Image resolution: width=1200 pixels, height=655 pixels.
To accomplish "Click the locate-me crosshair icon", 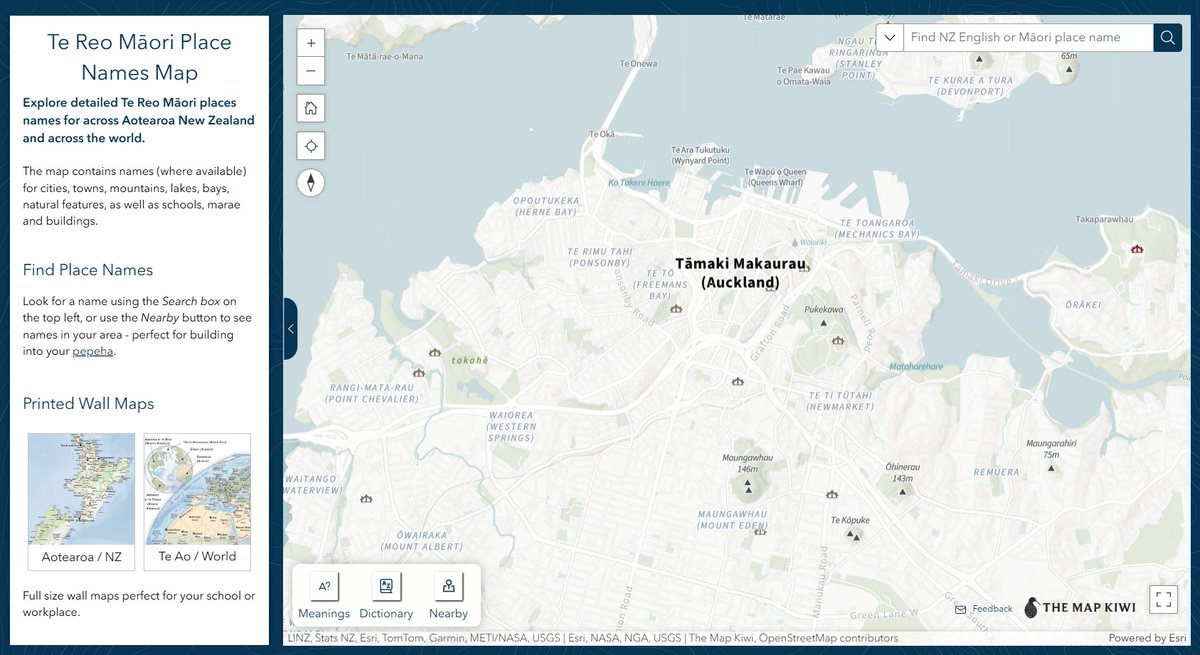I will coord(311,144).
